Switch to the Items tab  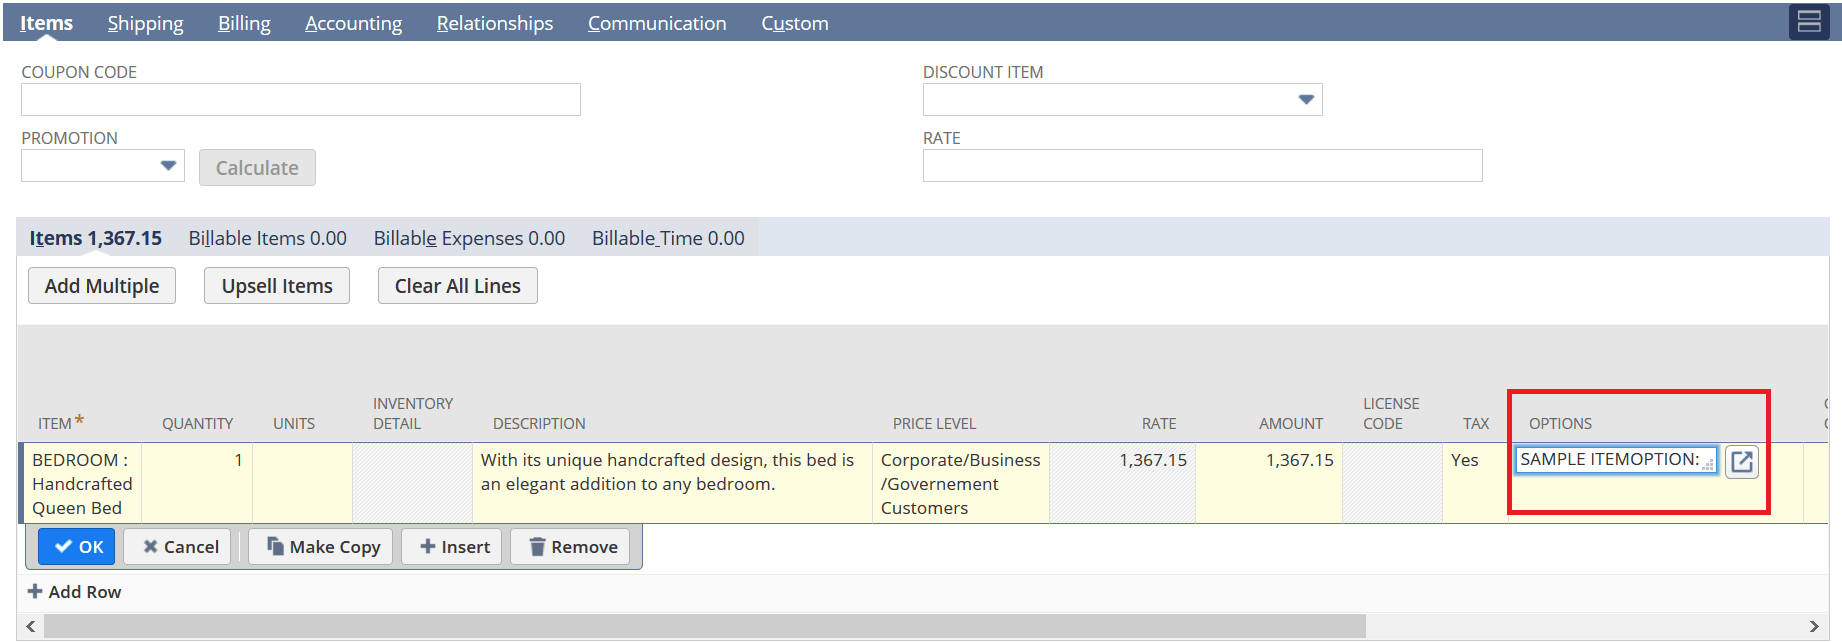(46, 22)
